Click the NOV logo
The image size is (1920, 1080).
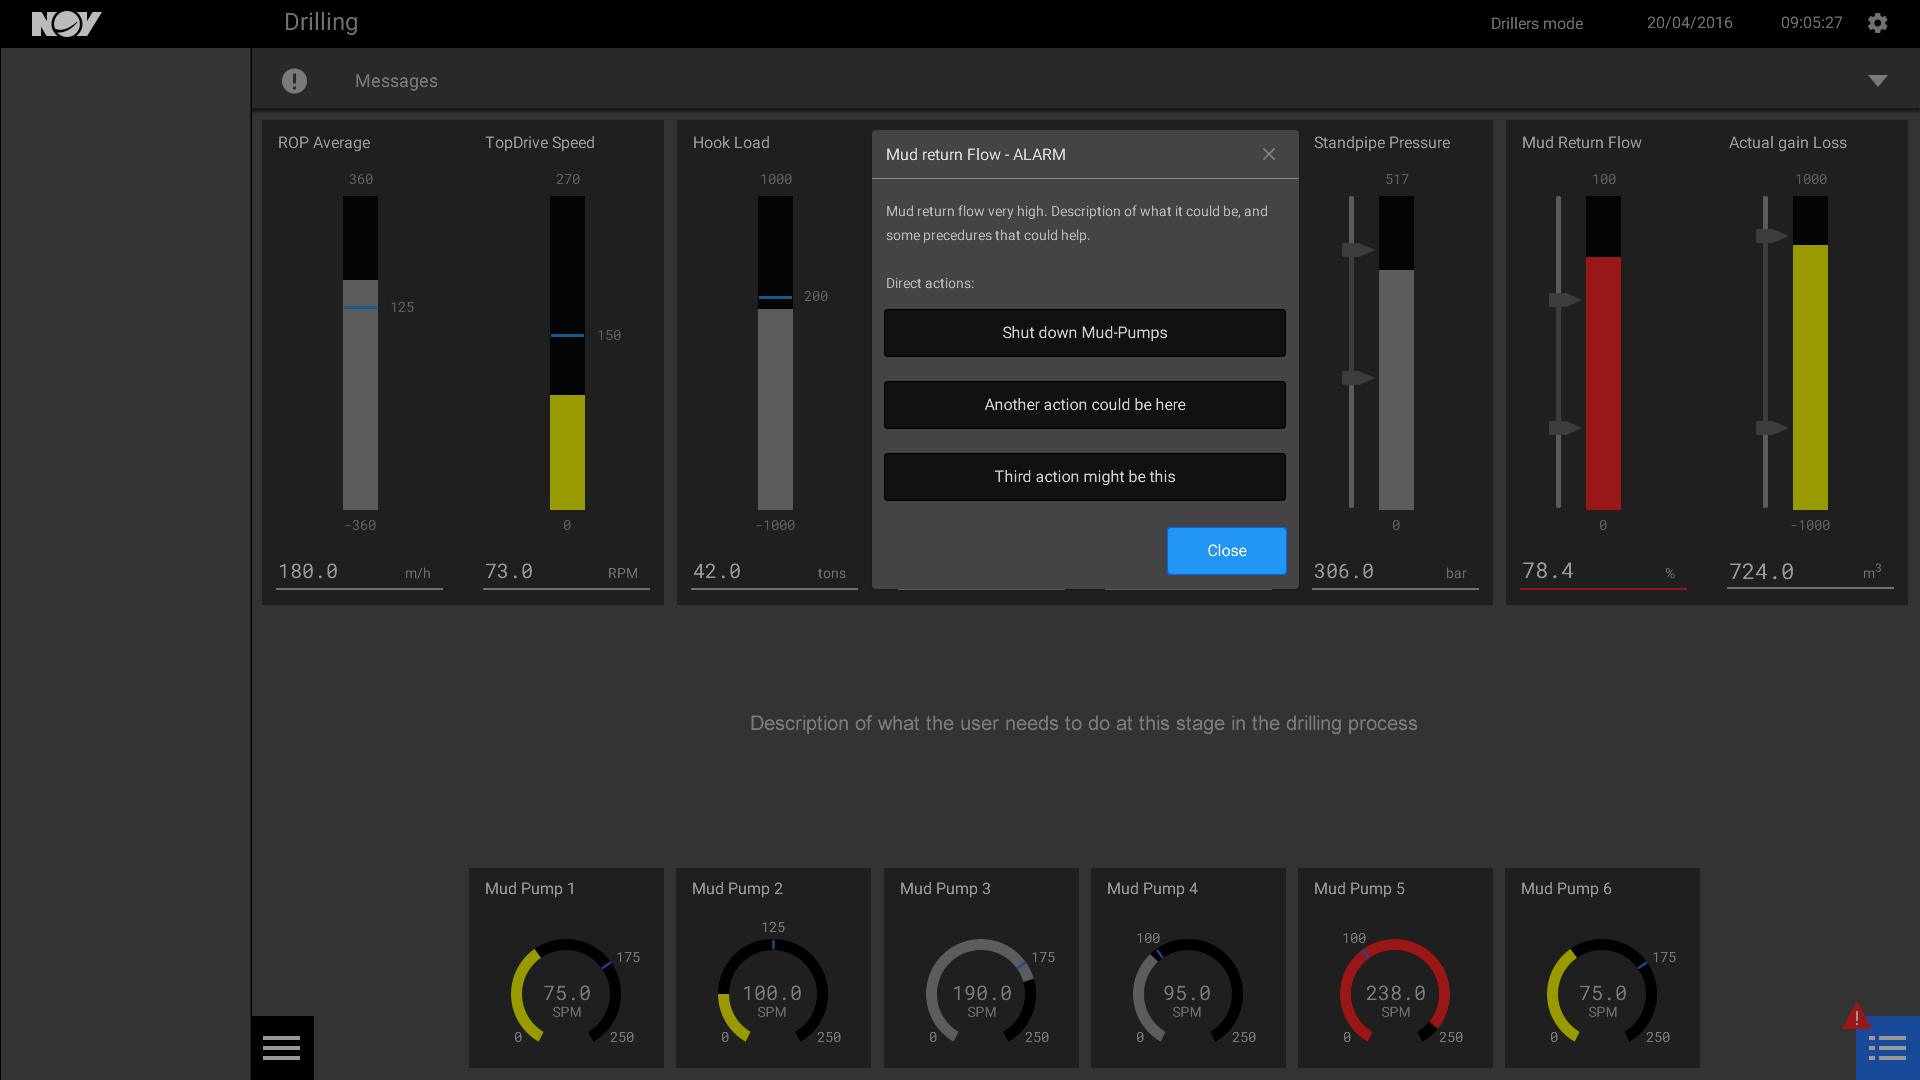coord(66,24)
